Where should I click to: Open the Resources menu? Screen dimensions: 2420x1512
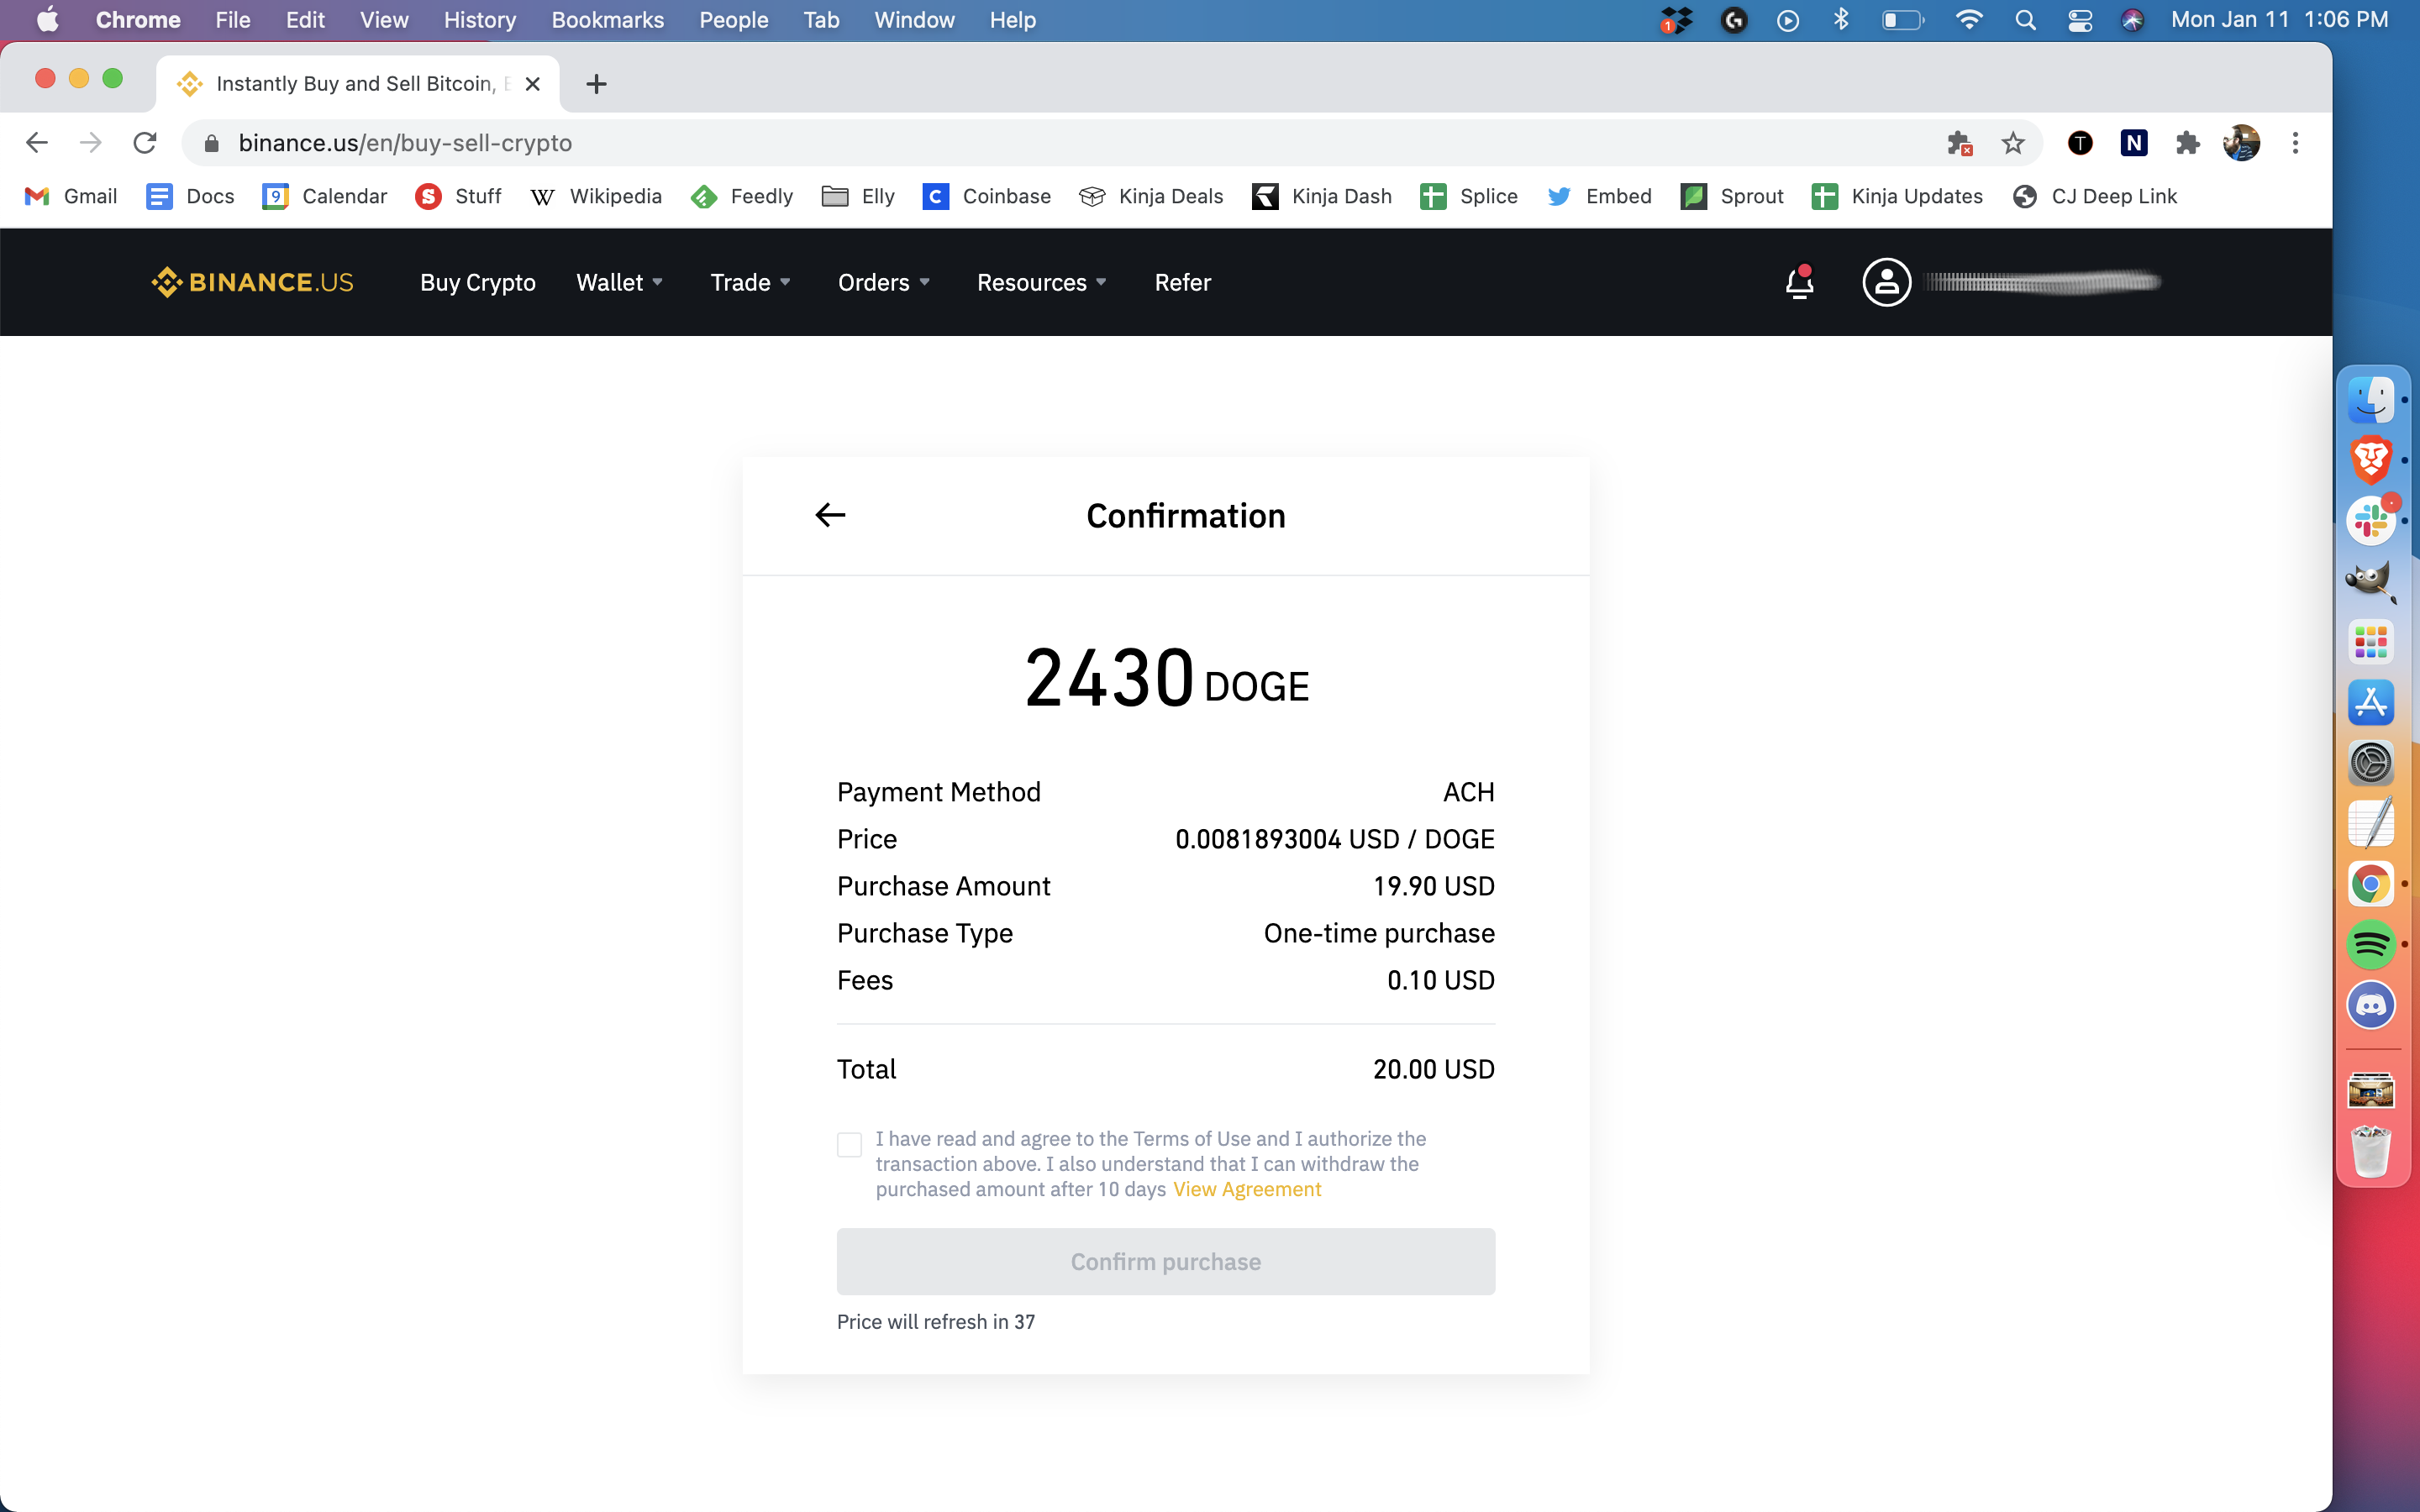[1039, 282]
